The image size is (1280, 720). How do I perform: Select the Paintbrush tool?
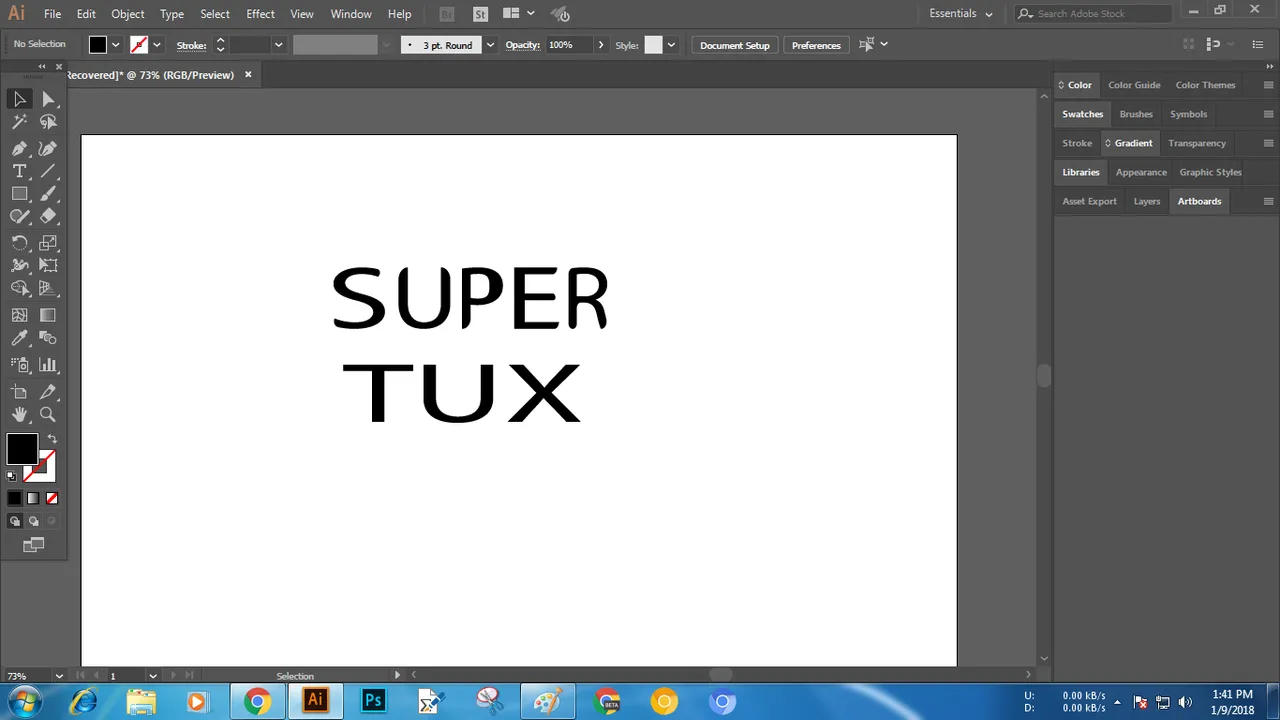point(48,194)
